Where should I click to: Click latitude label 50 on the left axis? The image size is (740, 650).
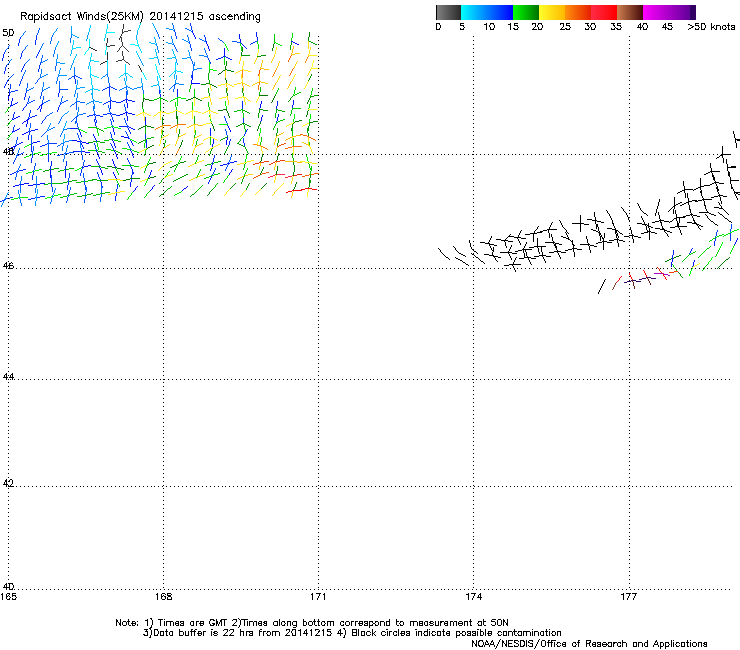(x=8, y=33)
